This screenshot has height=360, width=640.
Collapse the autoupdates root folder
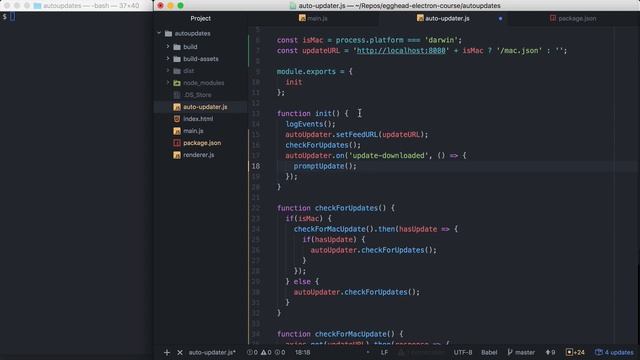(x=159, y=33)
